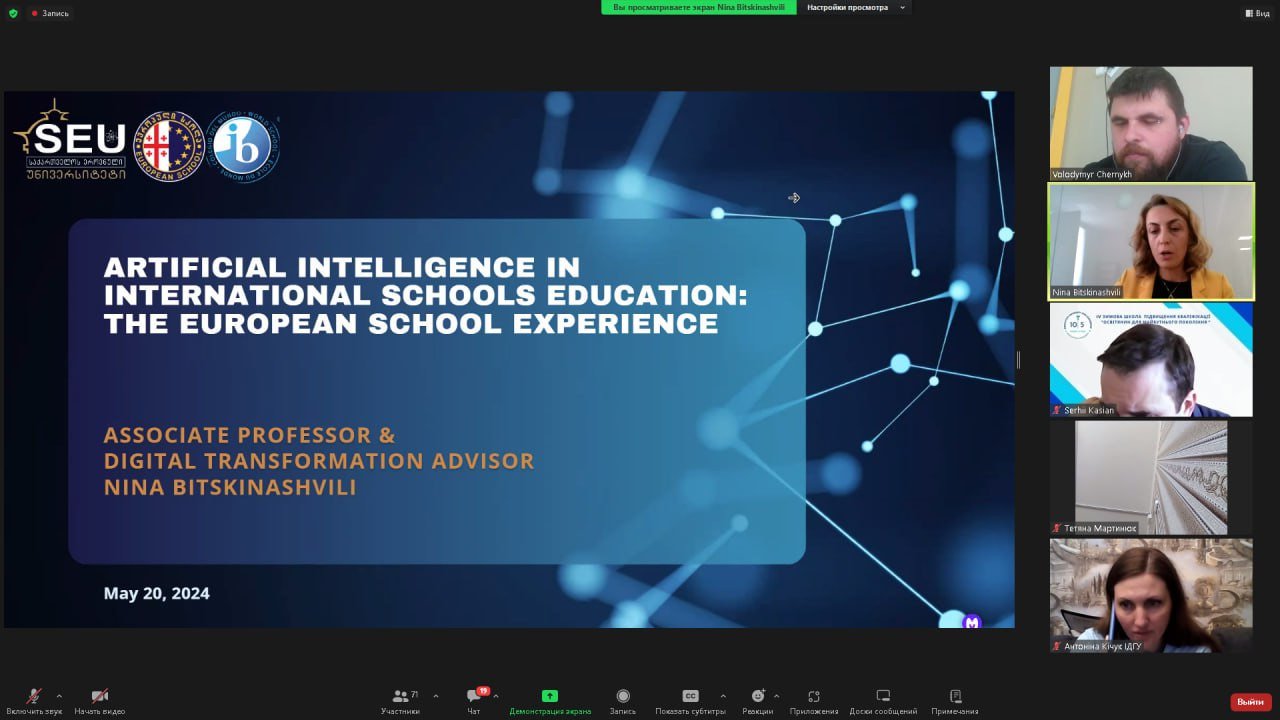The height and width of the screenshot is (720, 1280).
Task: Open the Настройки просмотра dropdown
Action: (x=856, y=7)
